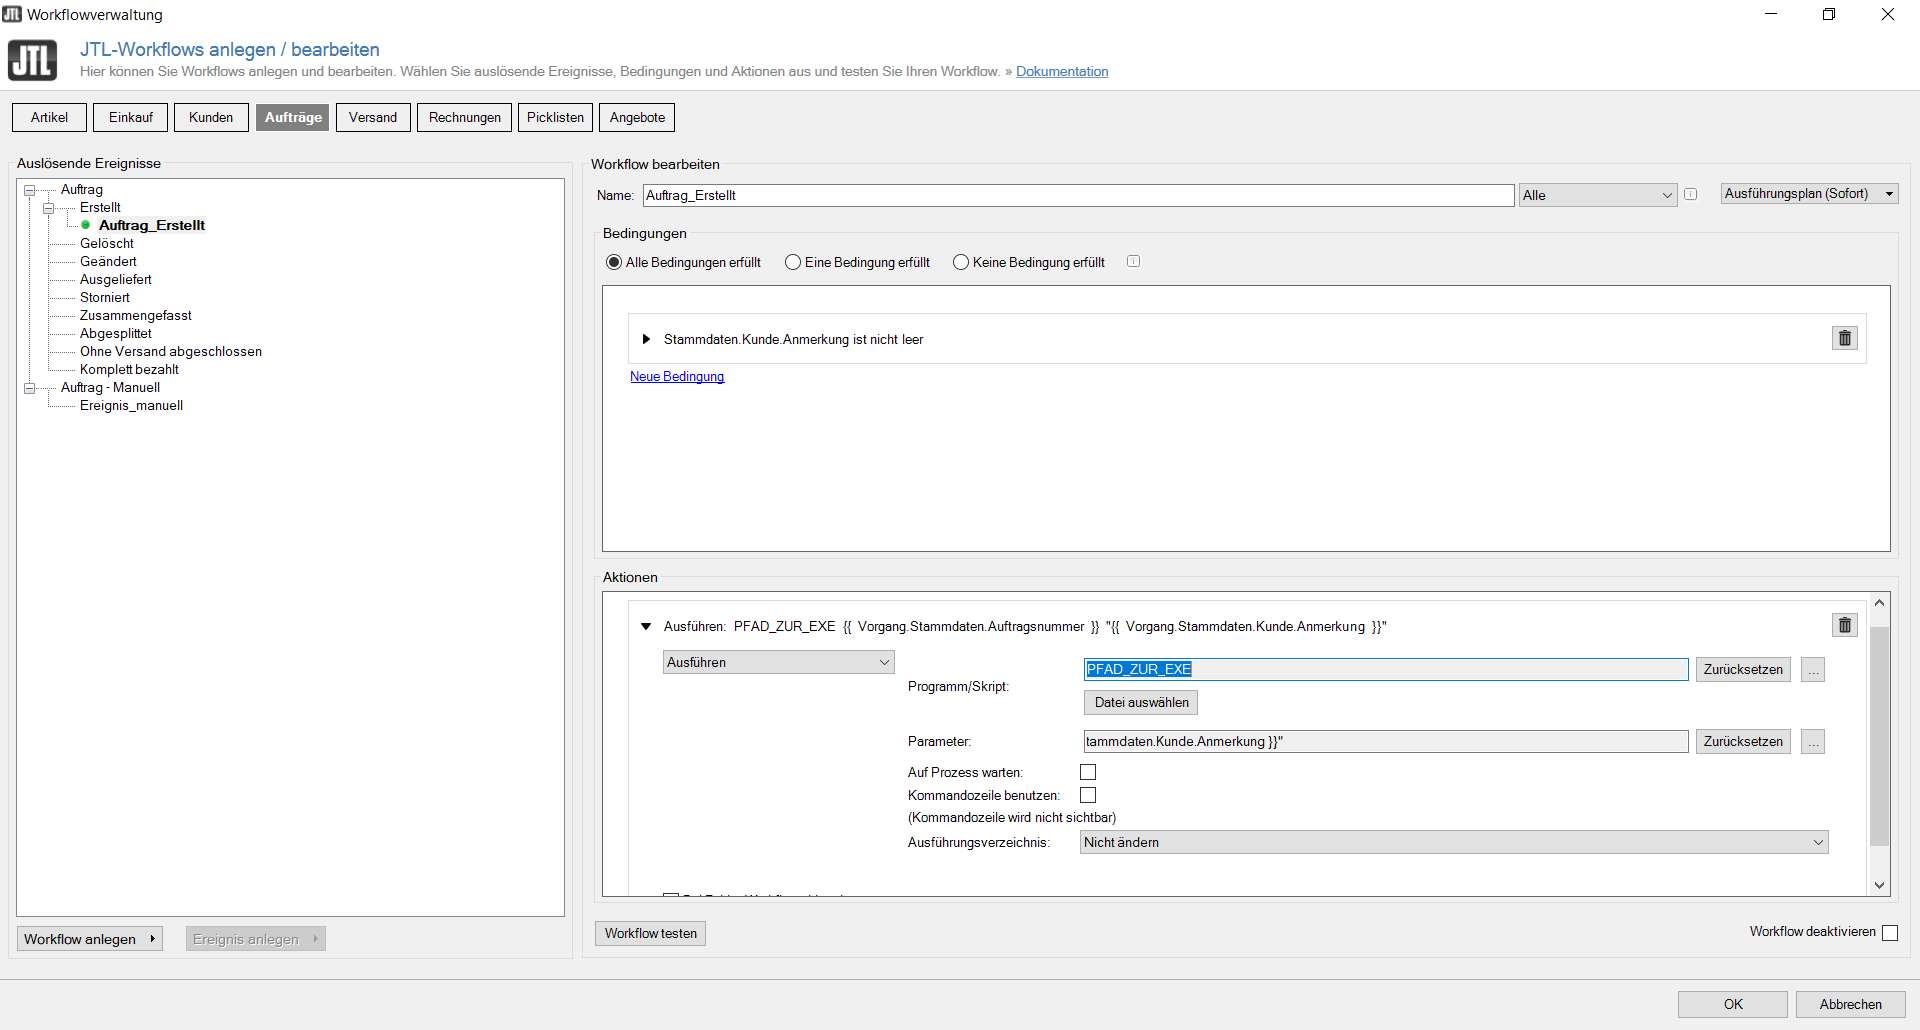This screenshot has height=1030, width=1920.
Task: Switch to the Aufträge tab
Action: click(292, 117)
